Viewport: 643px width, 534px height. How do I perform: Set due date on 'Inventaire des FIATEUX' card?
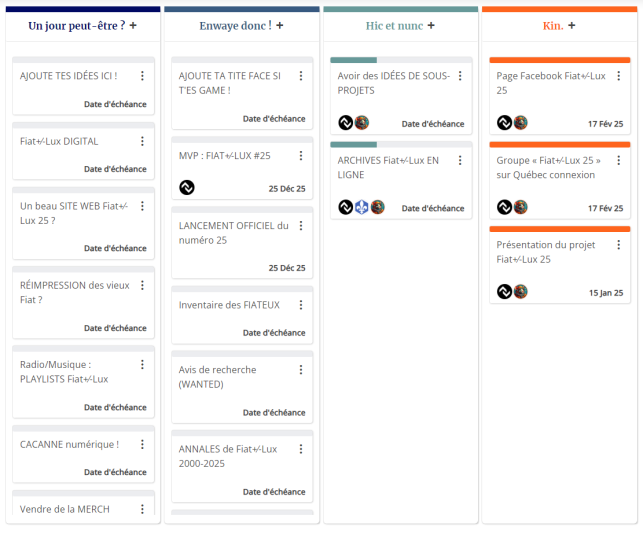[x=274, y=333]
